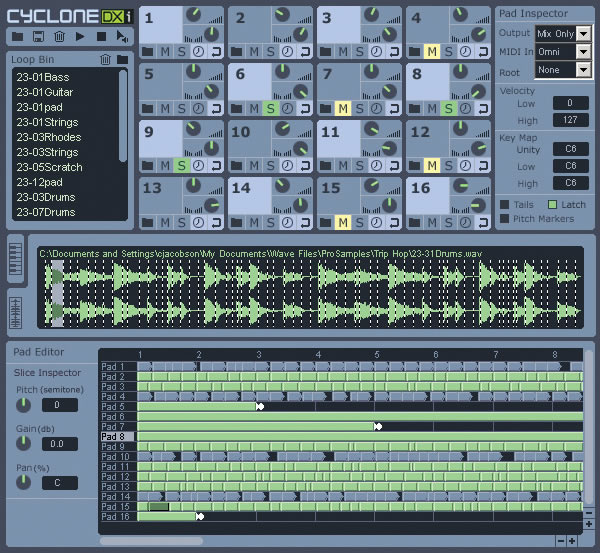Click the loop icon on pad 12
The image size is (600, 553).
click(x=483, y=166)
